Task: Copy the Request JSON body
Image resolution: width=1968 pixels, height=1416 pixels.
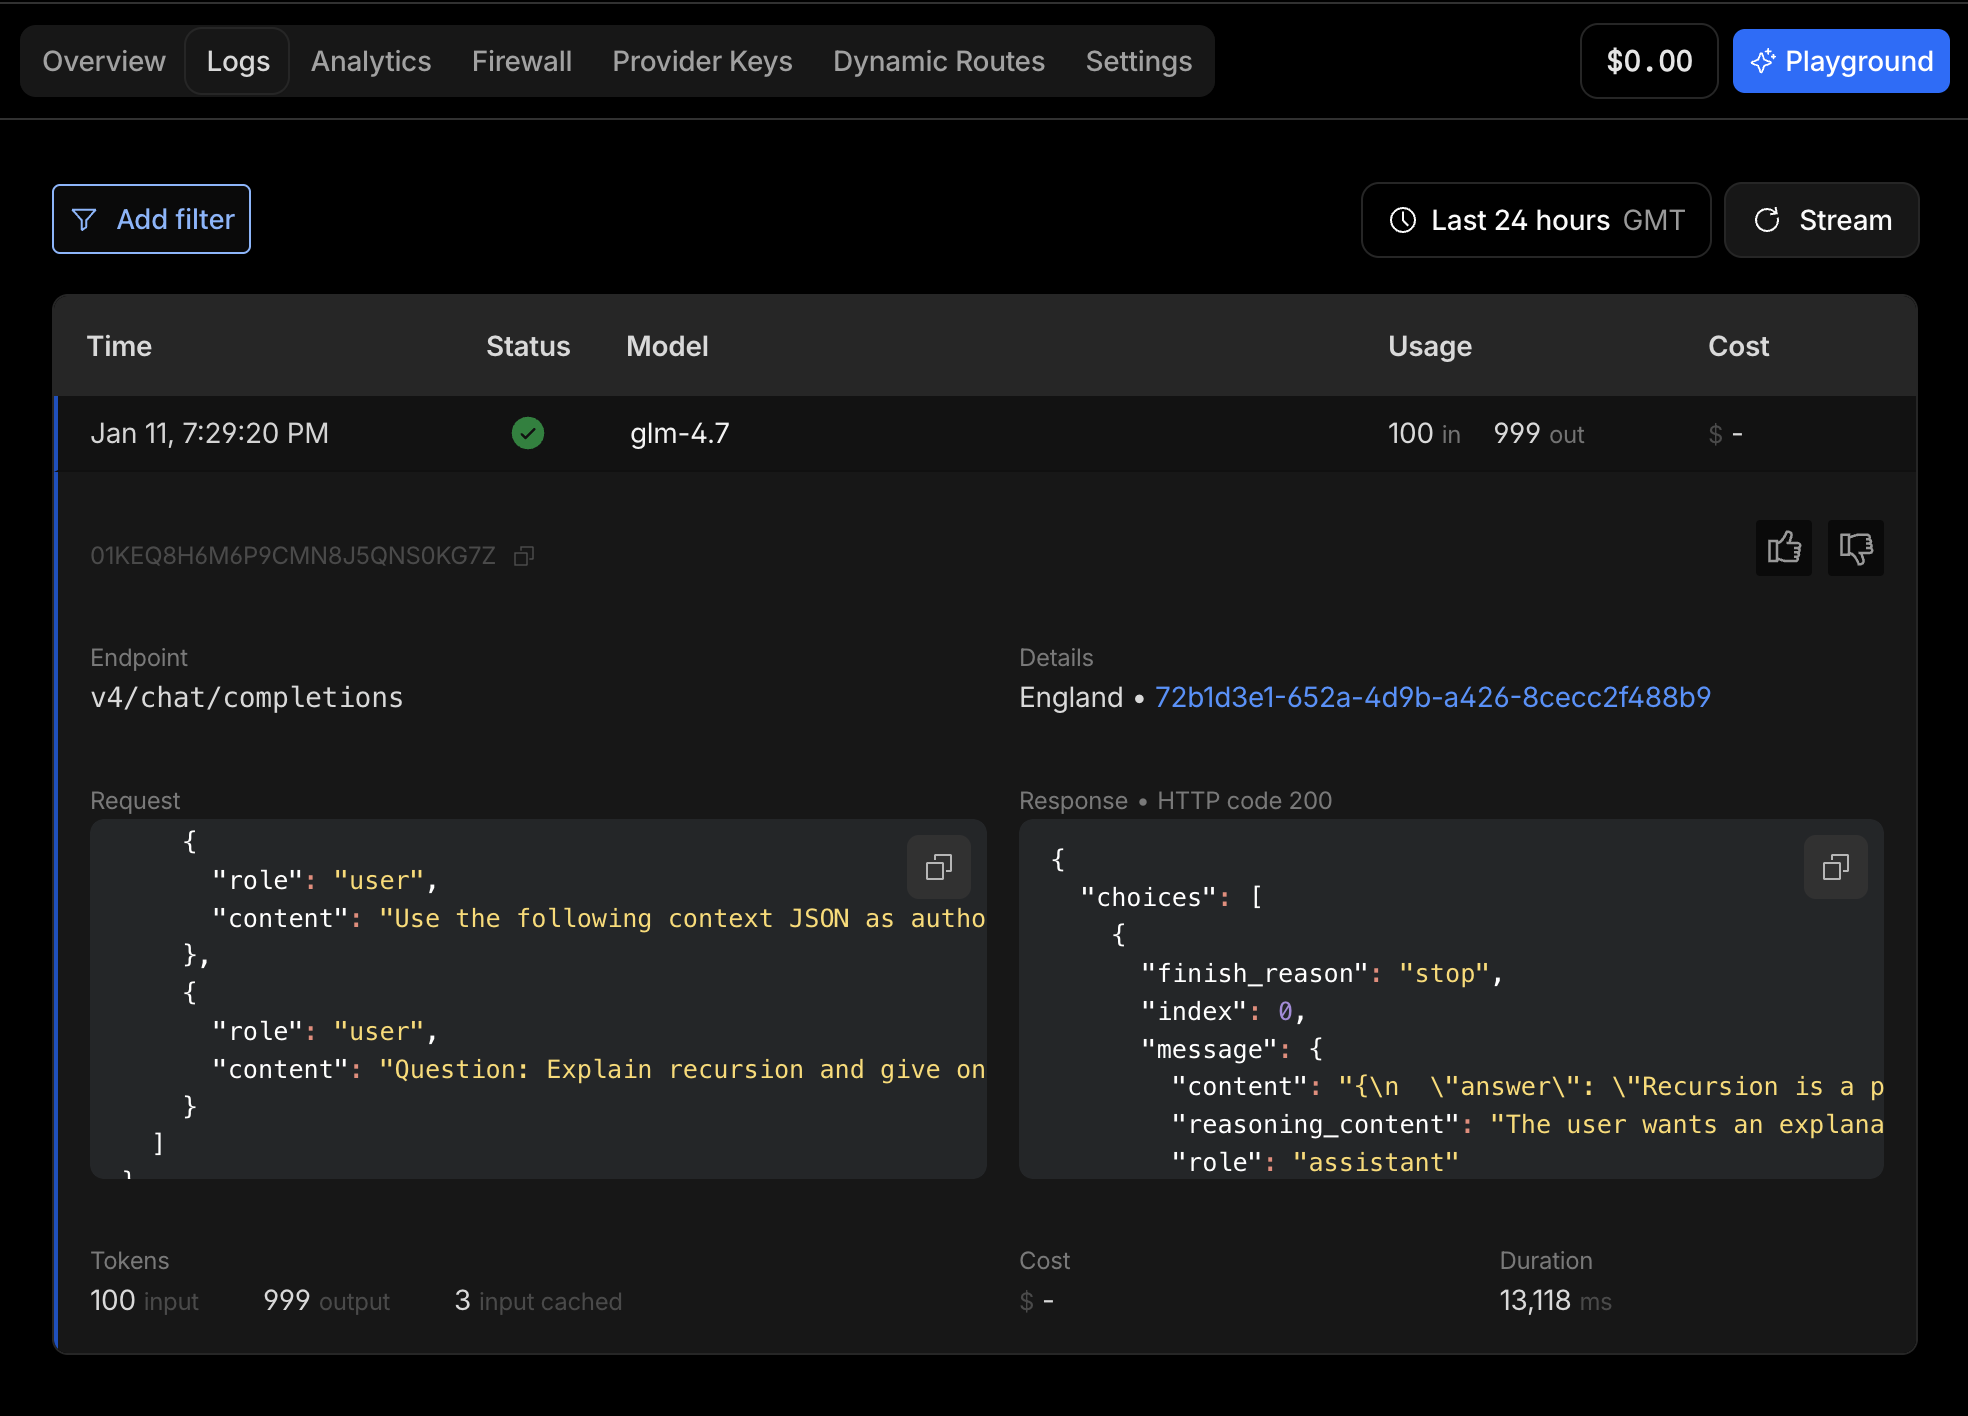Action: pos(938,867)
